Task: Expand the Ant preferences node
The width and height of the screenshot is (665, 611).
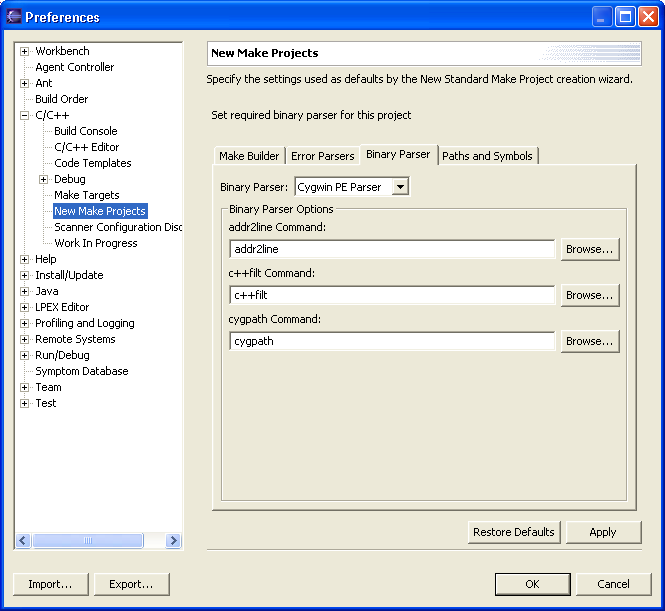Action: pos(25,83)
